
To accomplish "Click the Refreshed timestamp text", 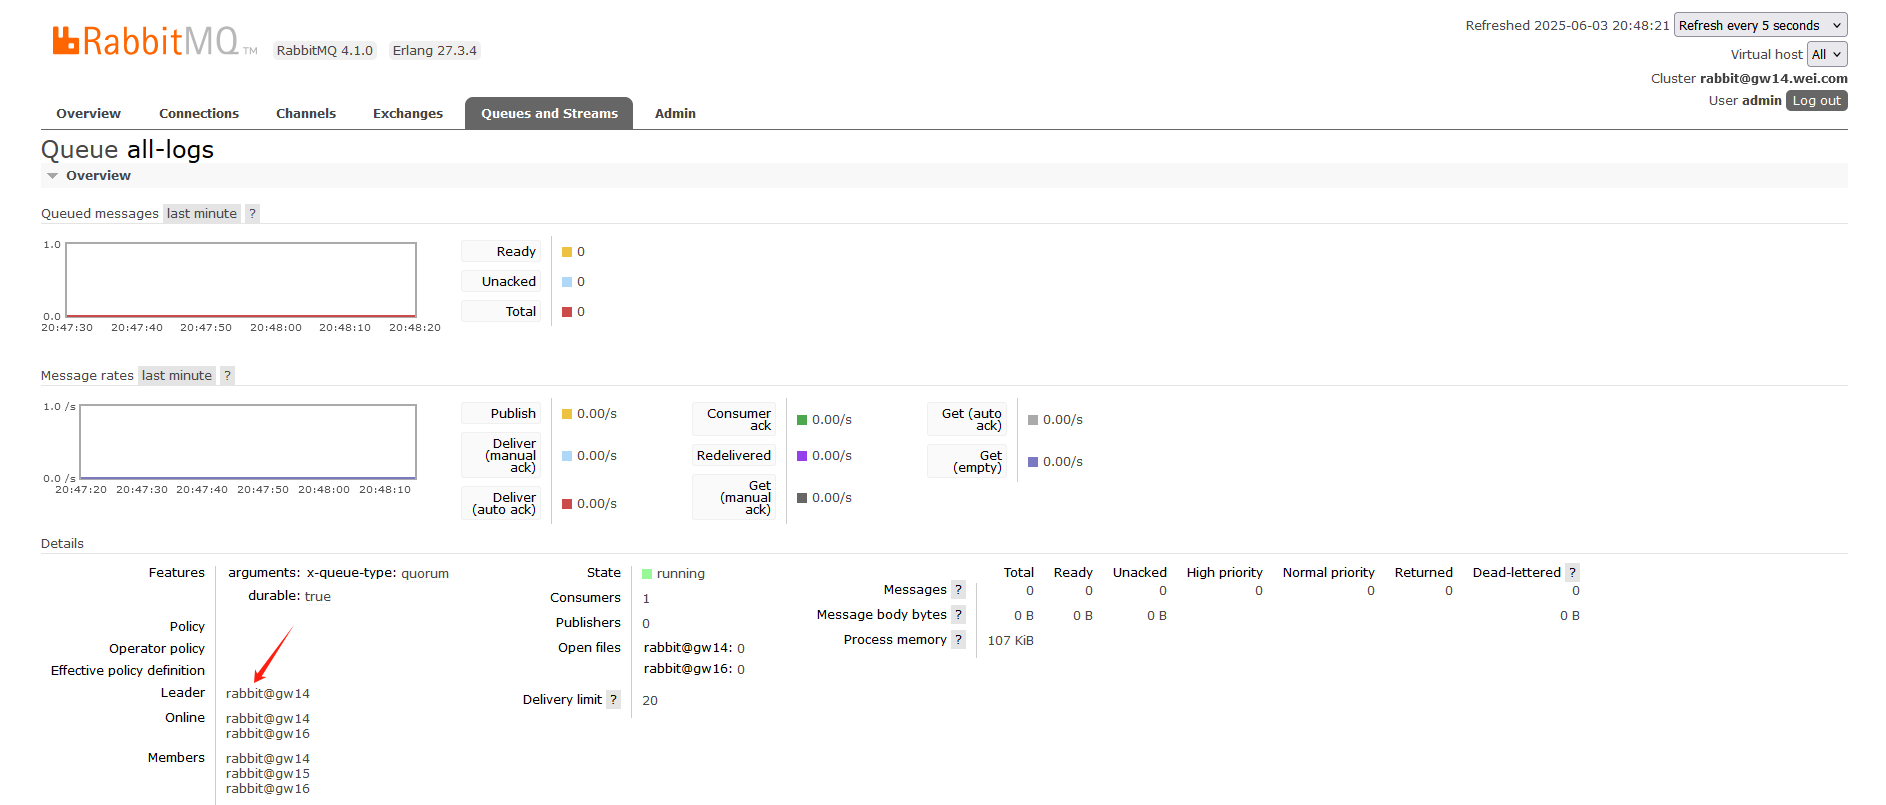I will click(x=1567, y=25).
